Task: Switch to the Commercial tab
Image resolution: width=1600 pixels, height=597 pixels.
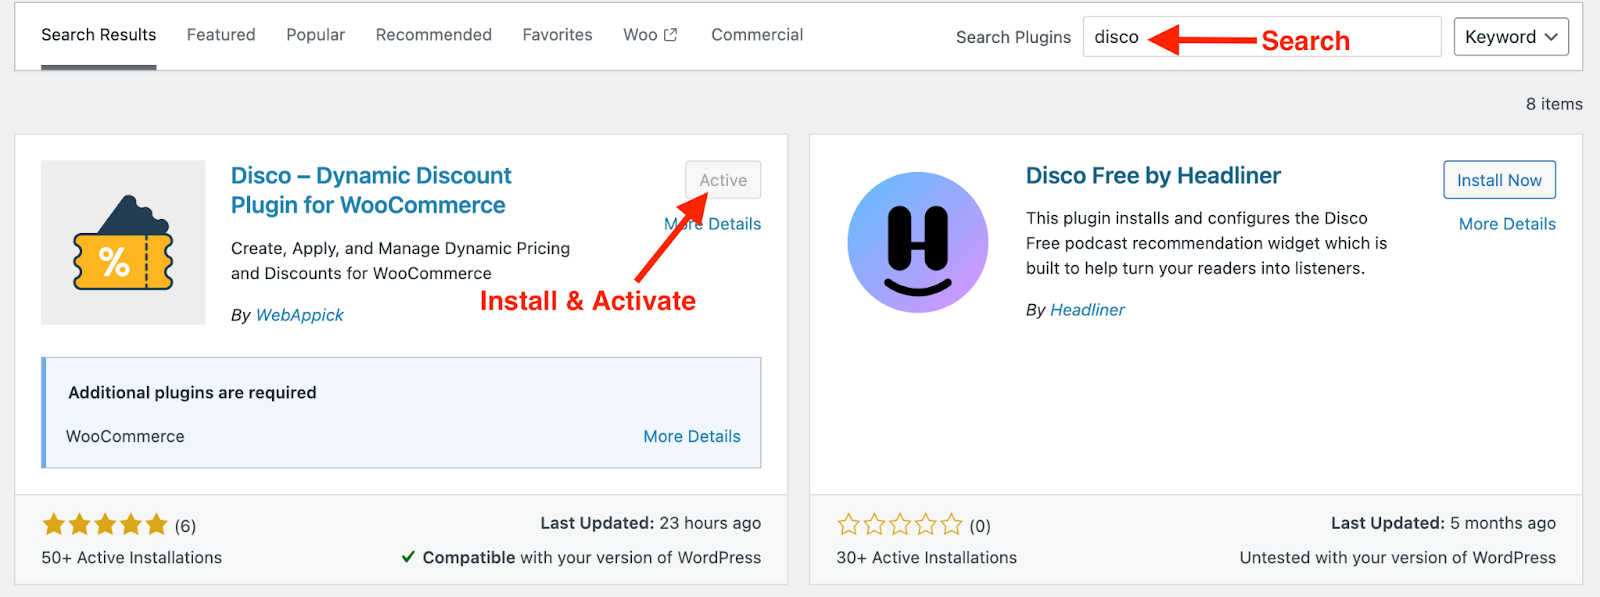Action: pyautogui.click(x=757, y=35)
